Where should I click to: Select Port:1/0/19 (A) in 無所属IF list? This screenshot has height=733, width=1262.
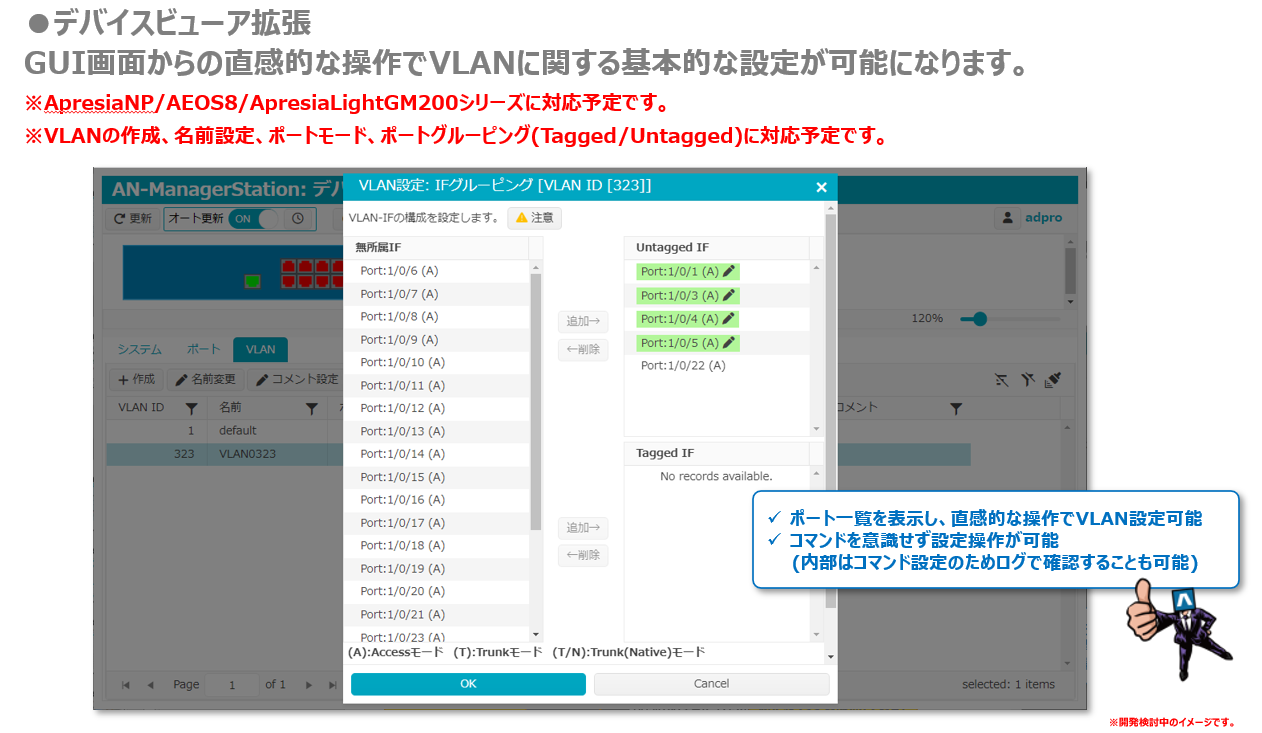click(x=436, y=569)
